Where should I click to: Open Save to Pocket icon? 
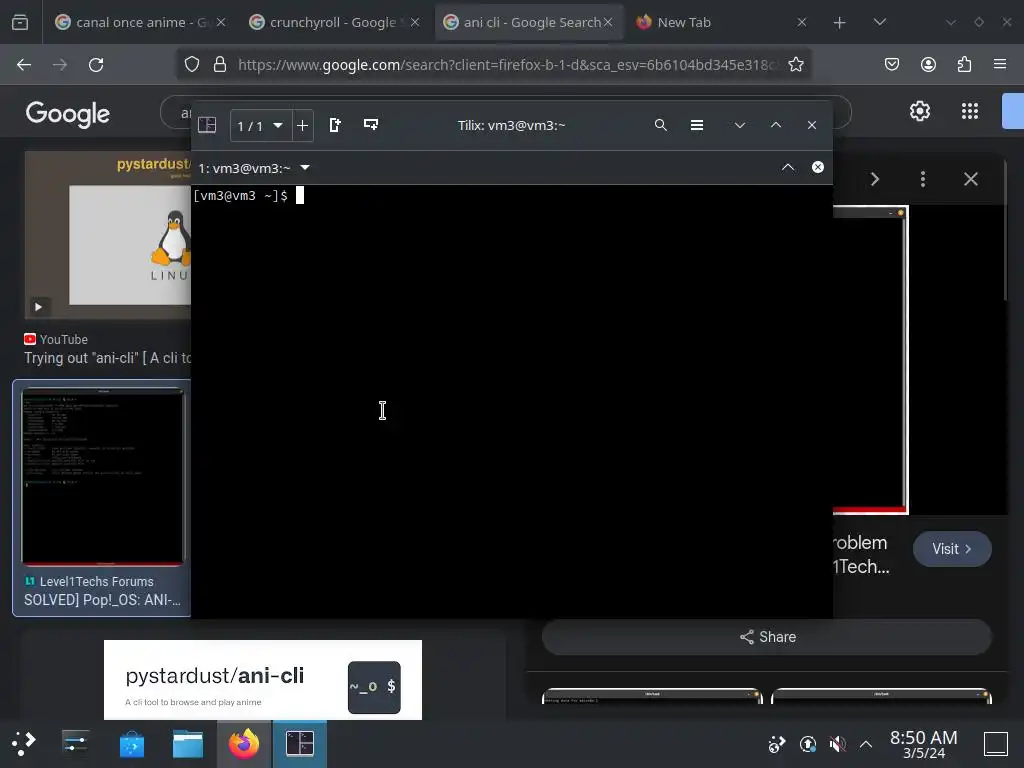(x=892, y=64)
